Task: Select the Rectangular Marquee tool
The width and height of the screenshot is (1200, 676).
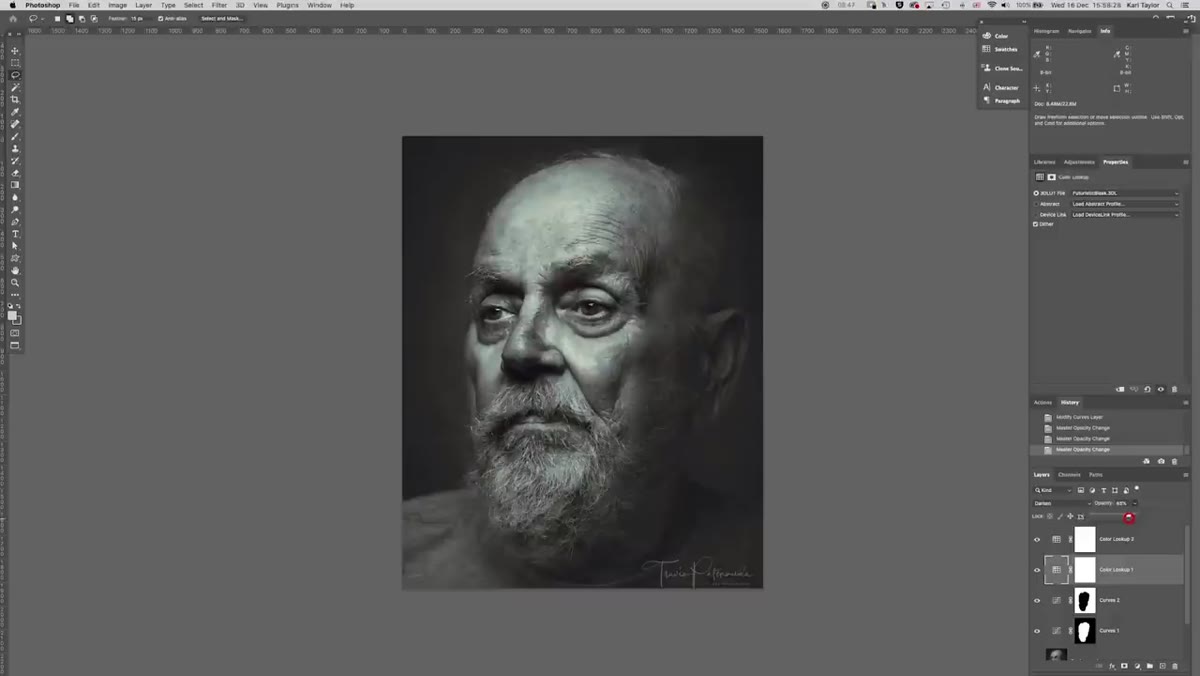Action: 15,63
